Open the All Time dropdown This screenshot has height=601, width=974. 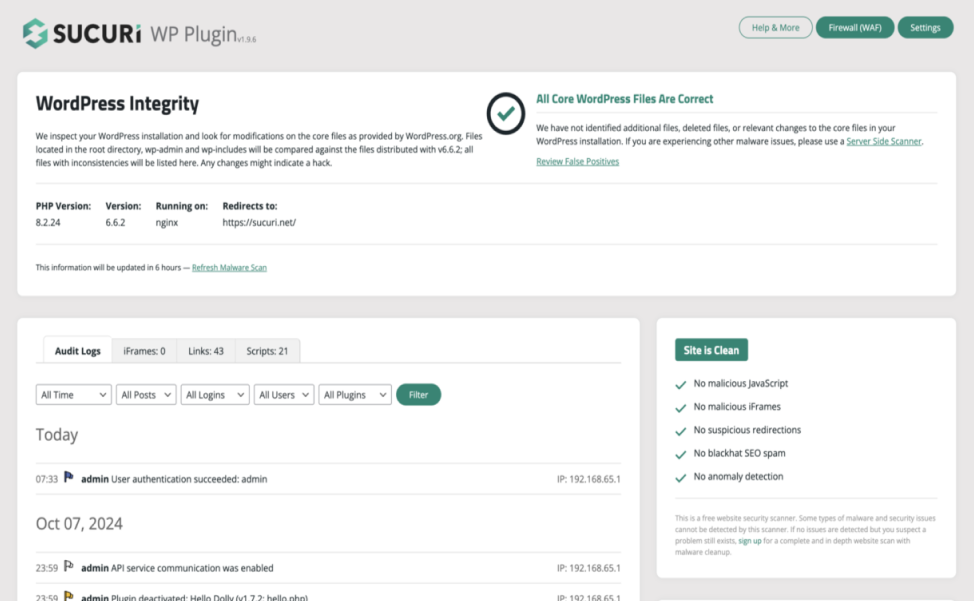[x=73, y=395]
